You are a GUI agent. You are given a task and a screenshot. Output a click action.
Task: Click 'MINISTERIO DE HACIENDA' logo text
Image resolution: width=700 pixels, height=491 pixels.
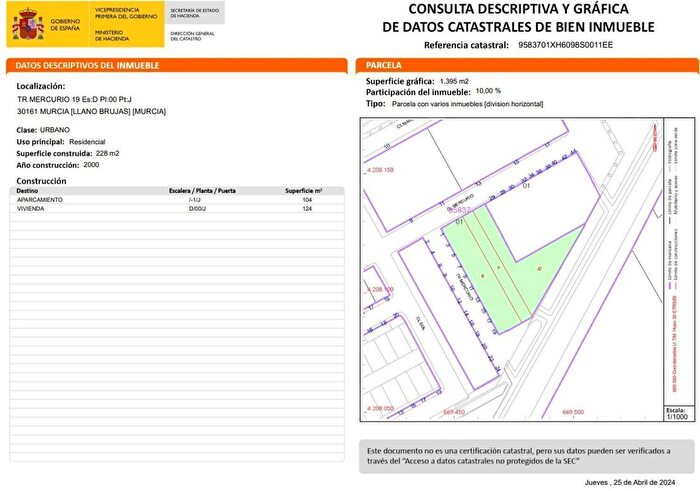pos(112,36)
